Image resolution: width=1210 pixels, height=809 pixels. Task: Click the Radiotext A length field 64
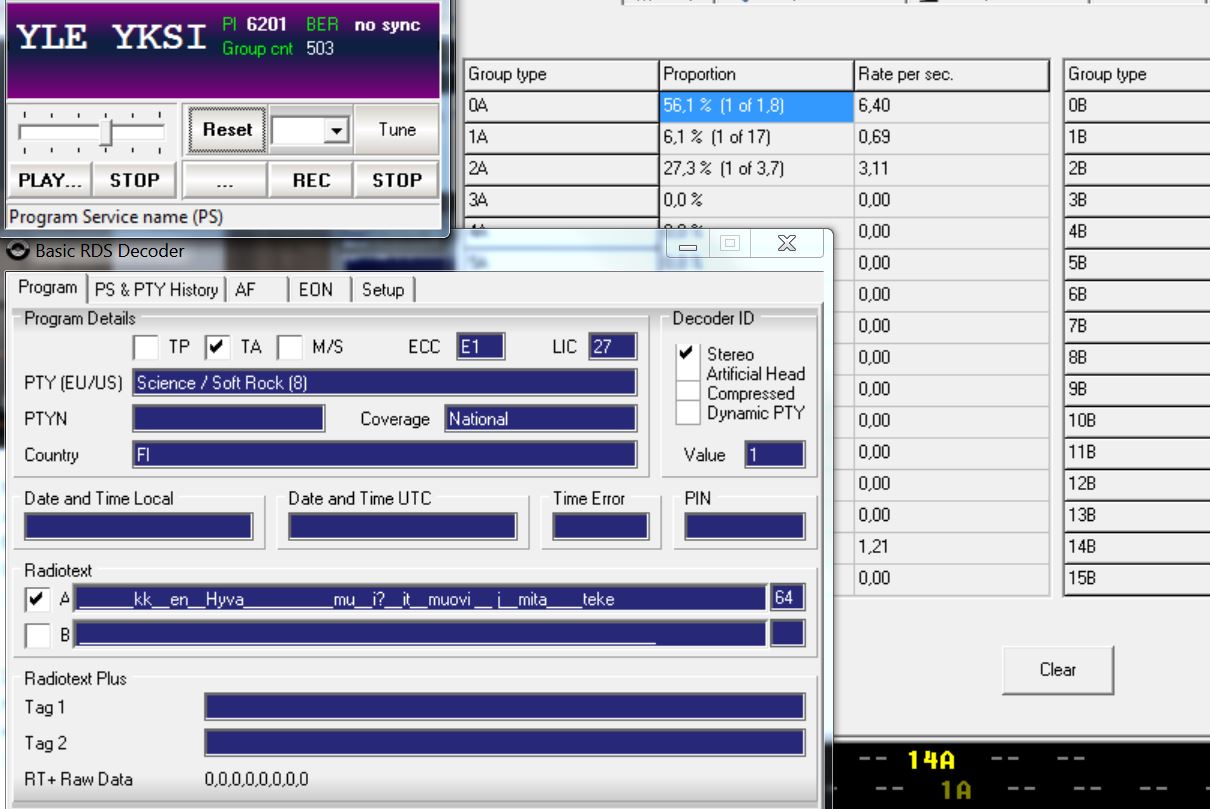pos(787,599)
